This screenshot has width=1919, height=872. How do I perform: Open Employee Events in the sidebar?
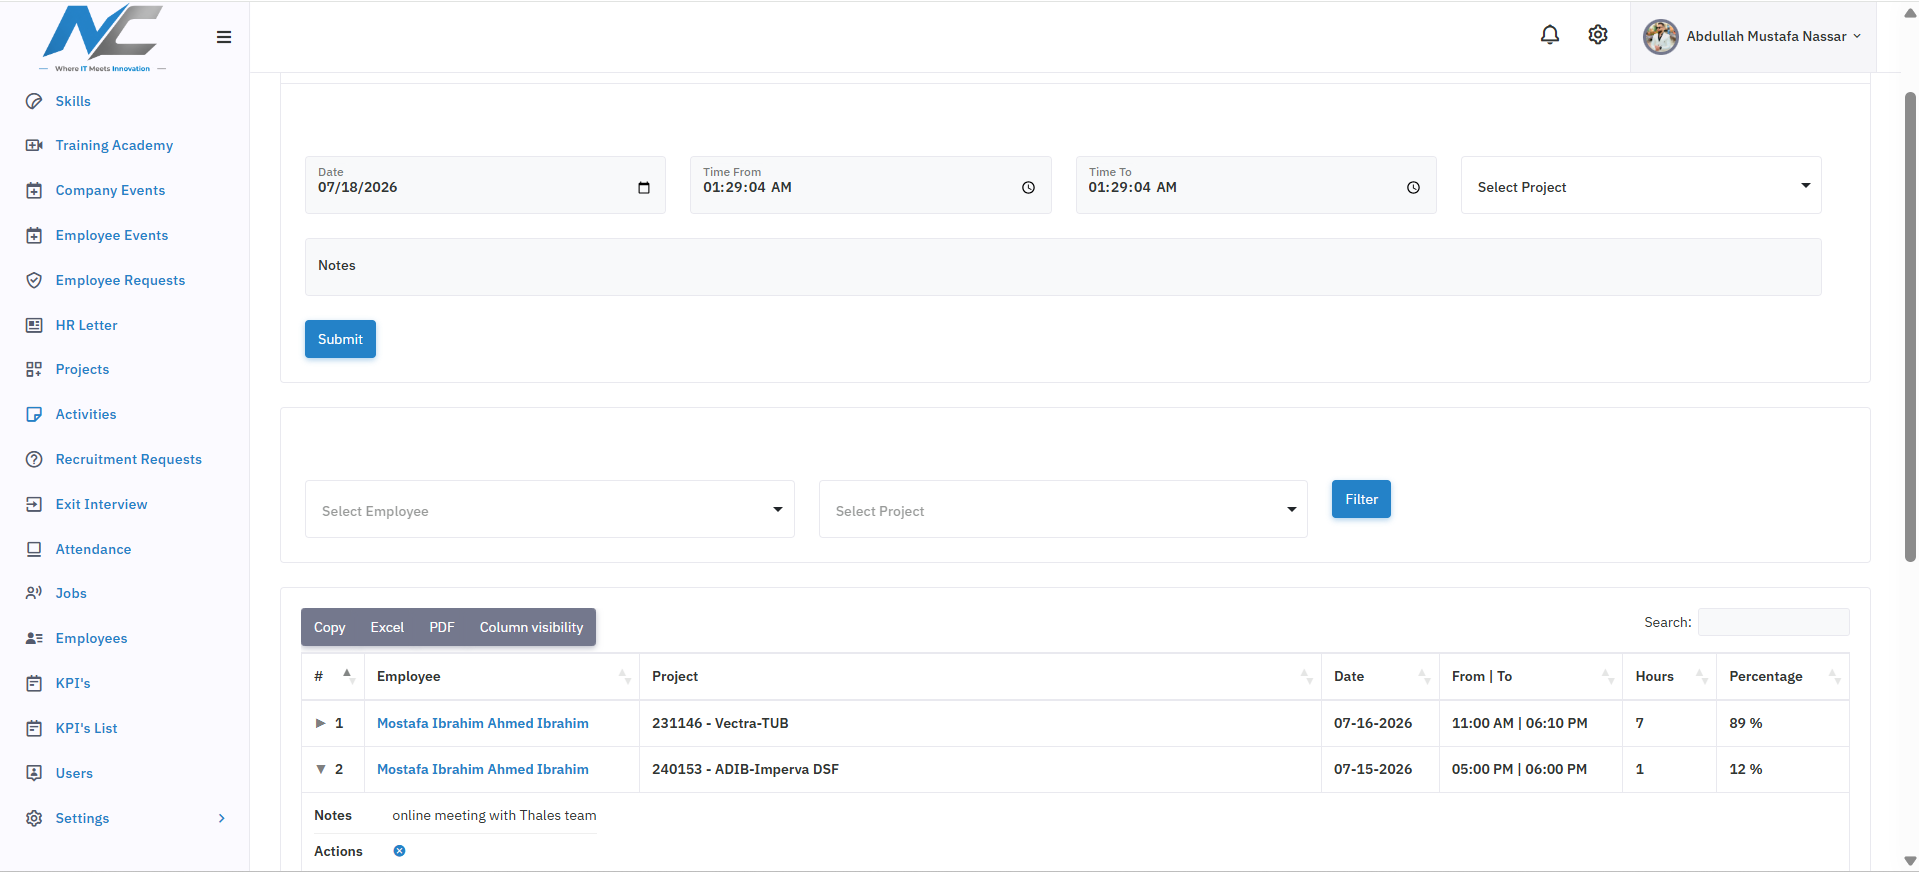[x=112, y=235]
